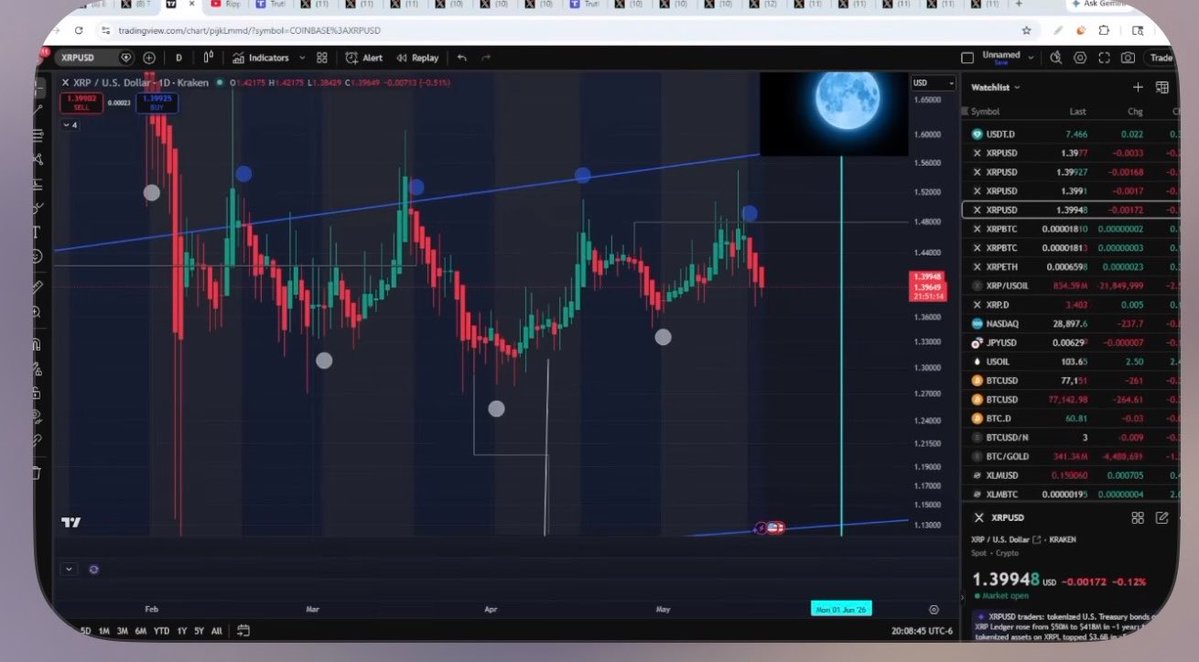Toggle the market open status dot in legend

click(220, 83)
